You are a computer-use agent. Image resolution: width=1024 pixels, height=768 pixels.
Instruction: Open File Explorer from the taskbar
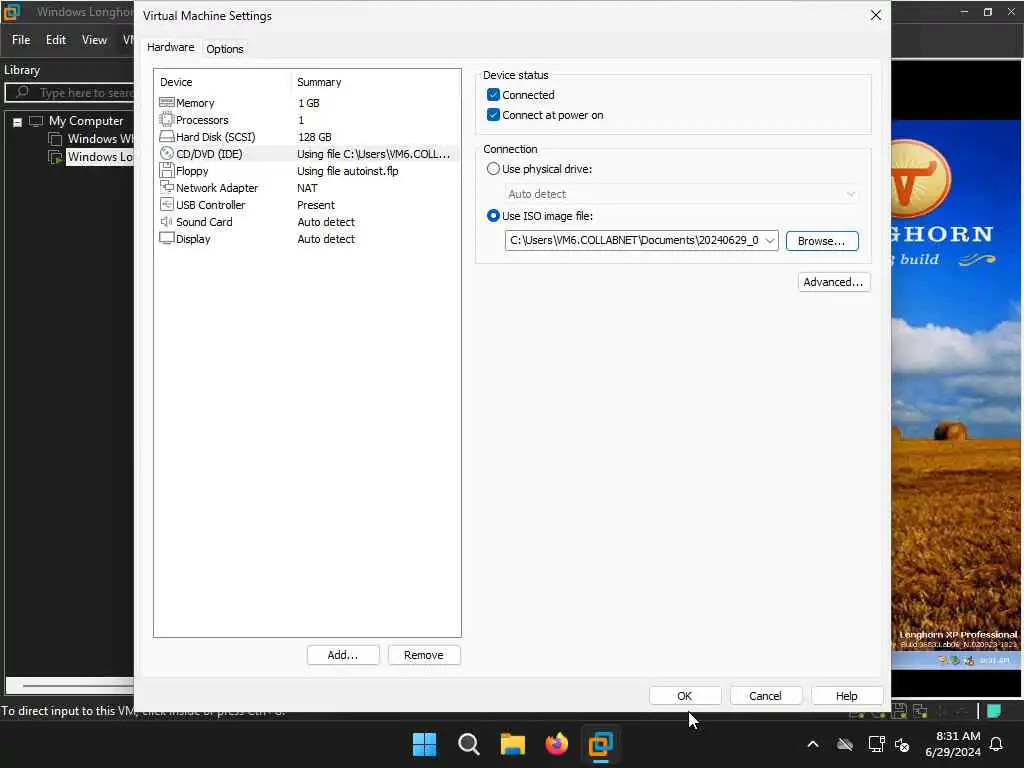tap(513, 744)
